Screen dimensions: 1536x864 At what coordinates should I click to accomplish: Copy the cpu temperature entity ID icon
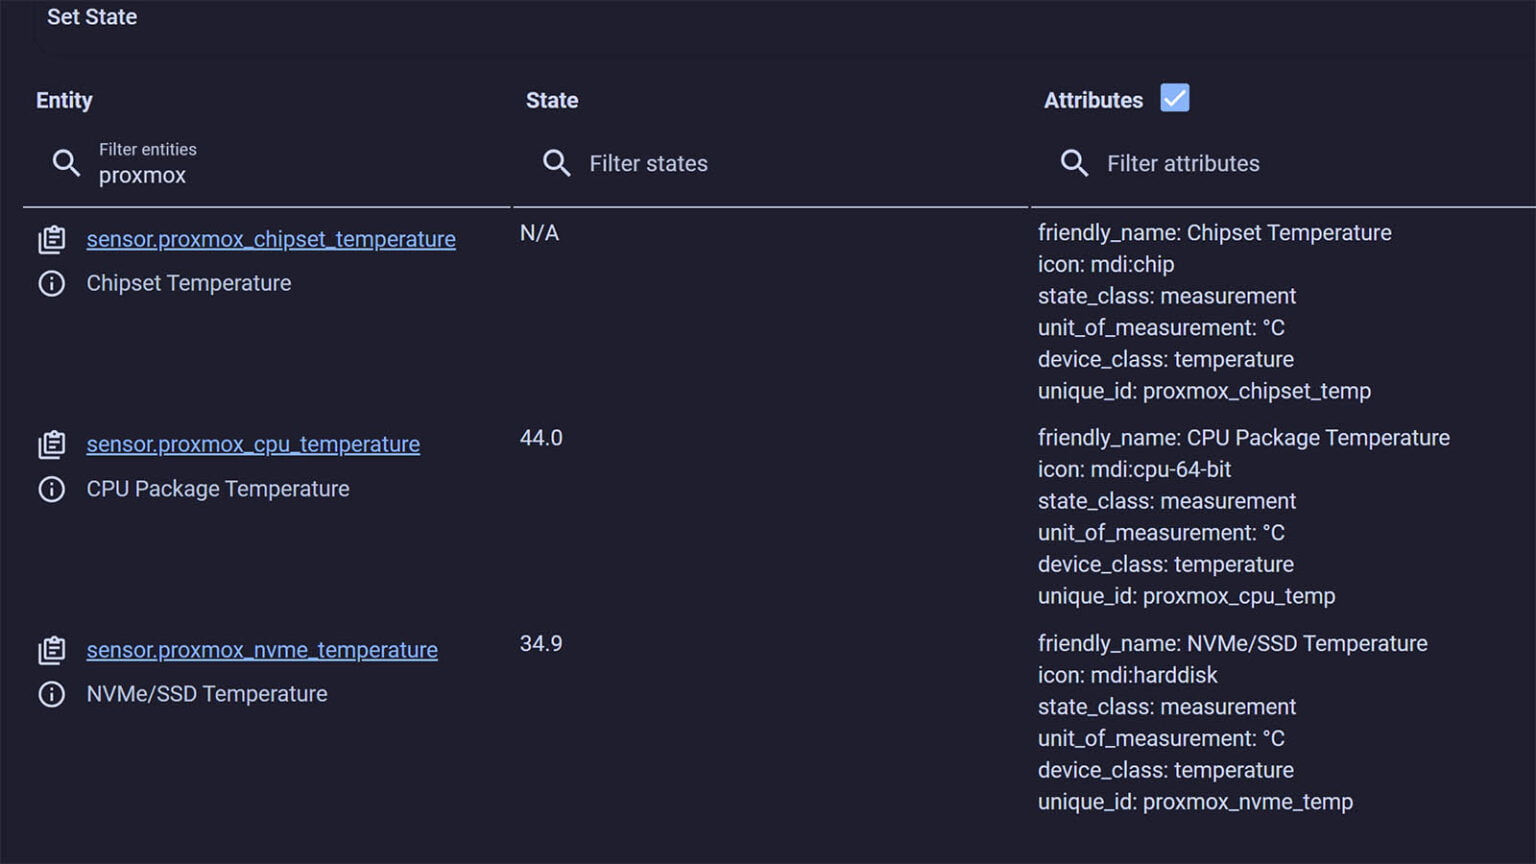(52, 445)
